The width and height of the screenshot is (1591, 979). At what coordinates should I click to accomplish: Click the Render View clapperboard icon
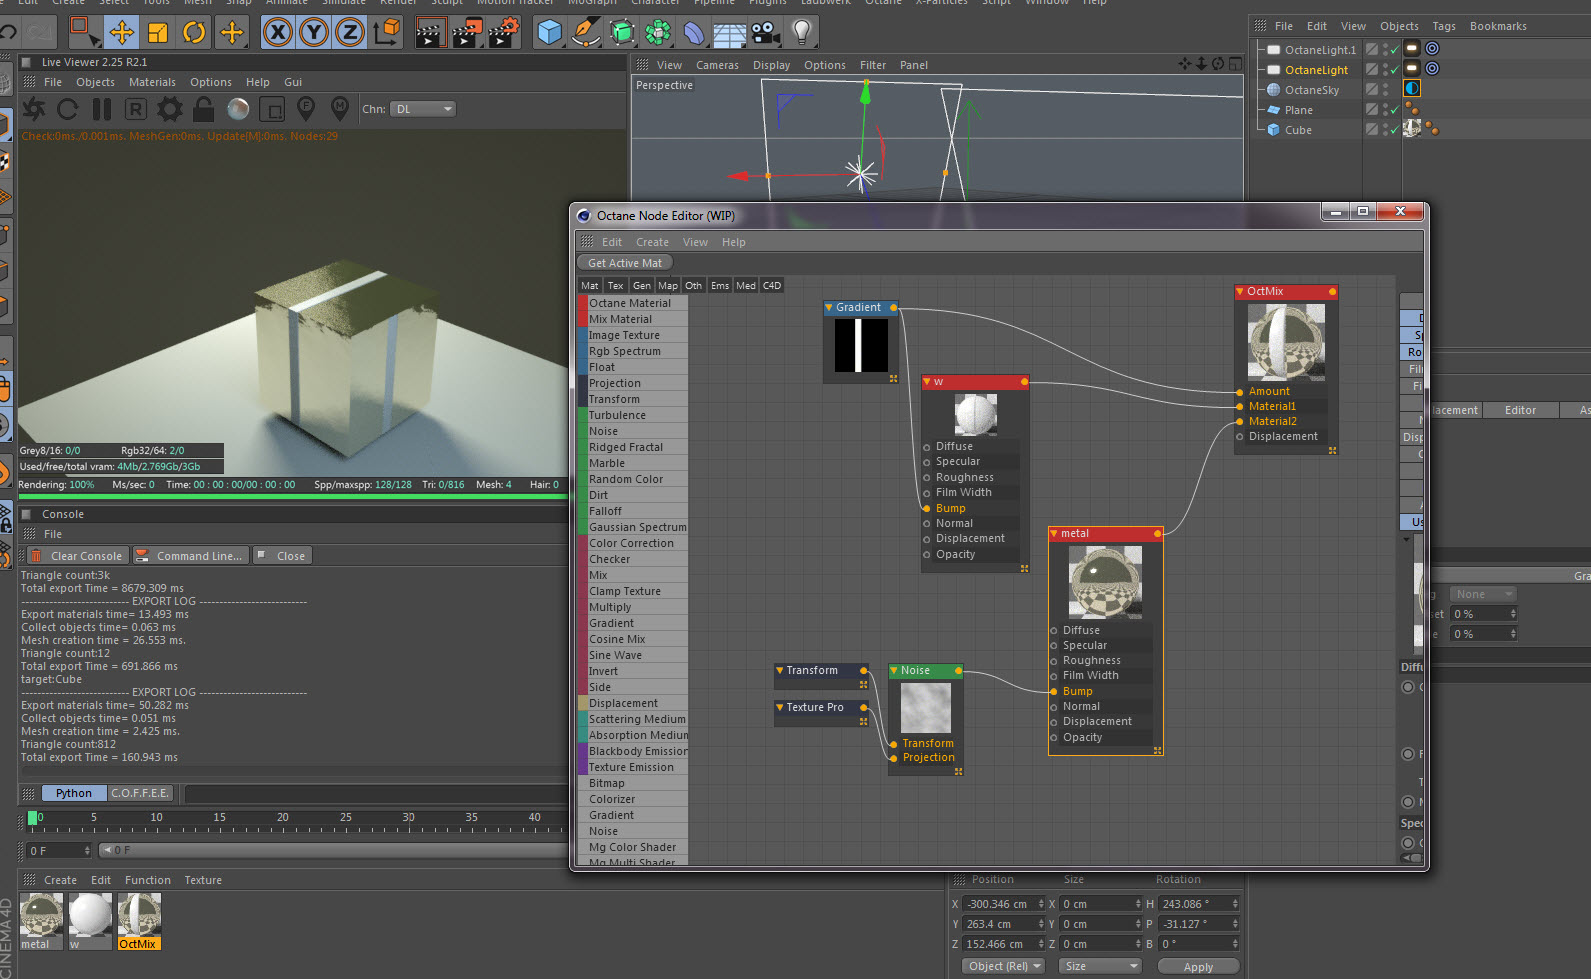tap(429, 33)
